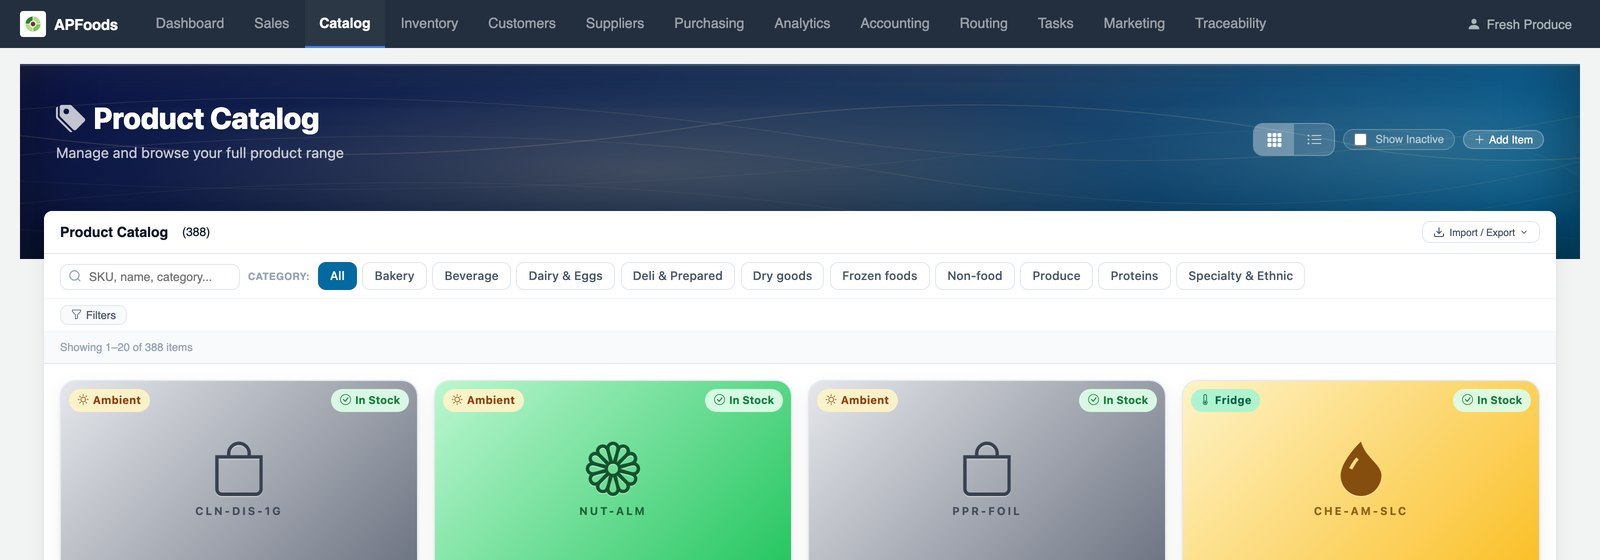Go to the Sales tab
The width and height of the screenshot is (1600, 560).
coord(271,23)
